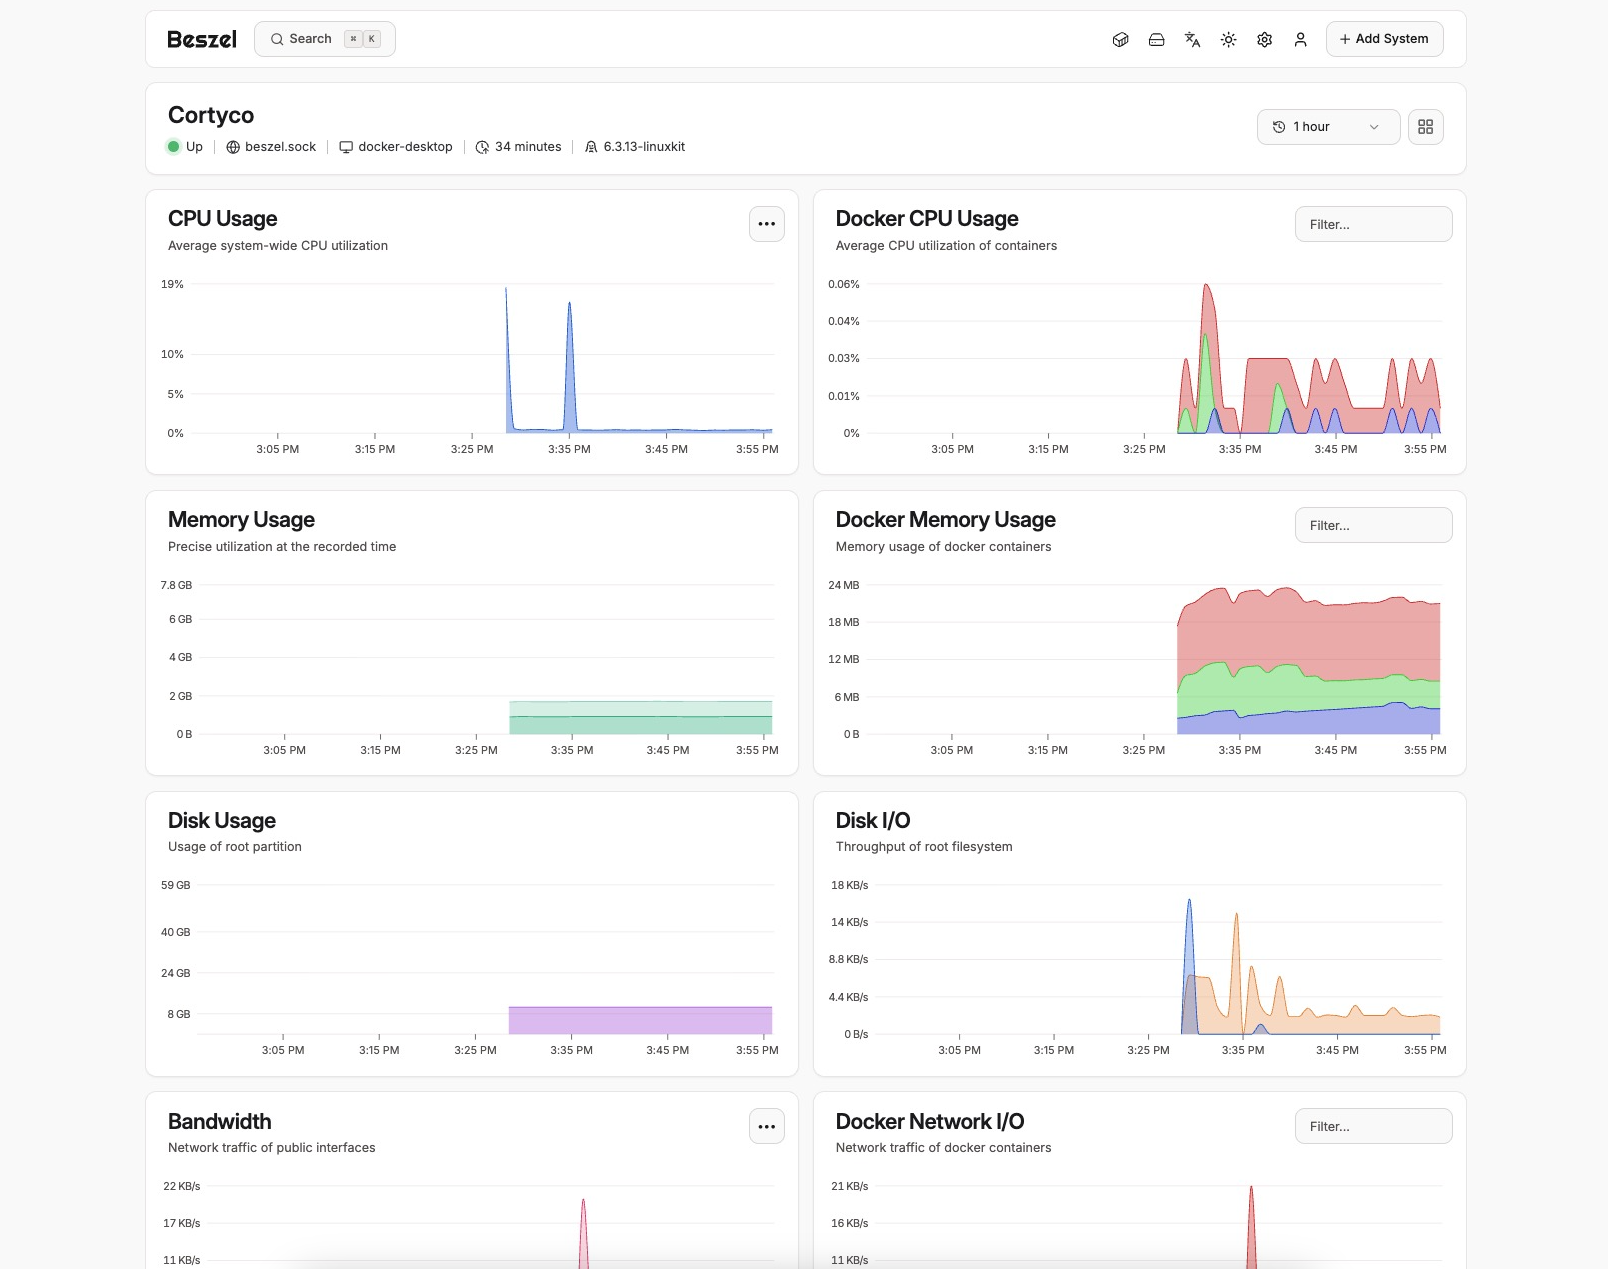The width and height of the screenshot is (1608, 1269).
Task: Click the '6.3.13-linuxkit' kernel text
Action: pos(644,147)
